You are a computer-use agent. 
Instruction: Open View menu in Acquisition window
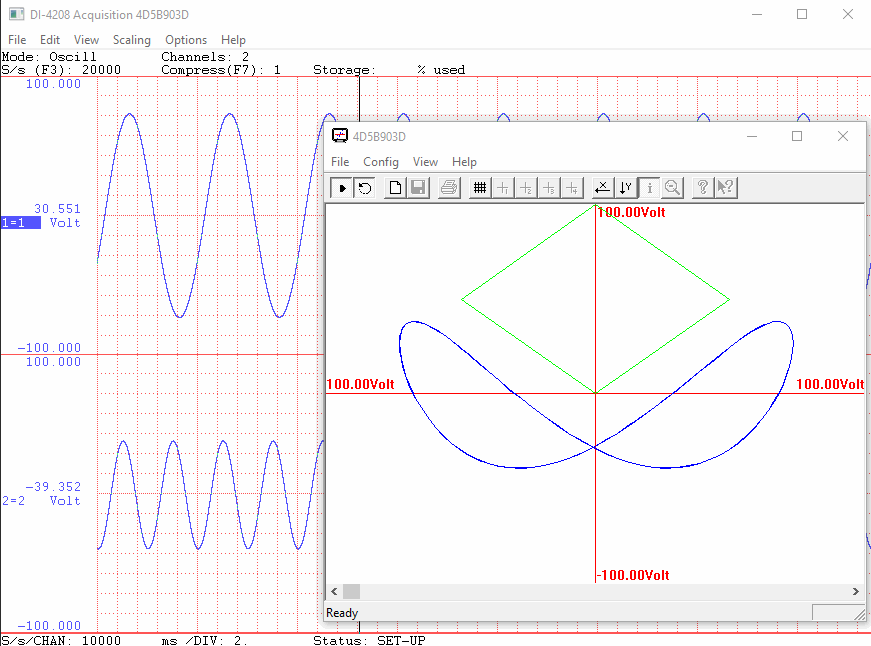coord(86,40)
